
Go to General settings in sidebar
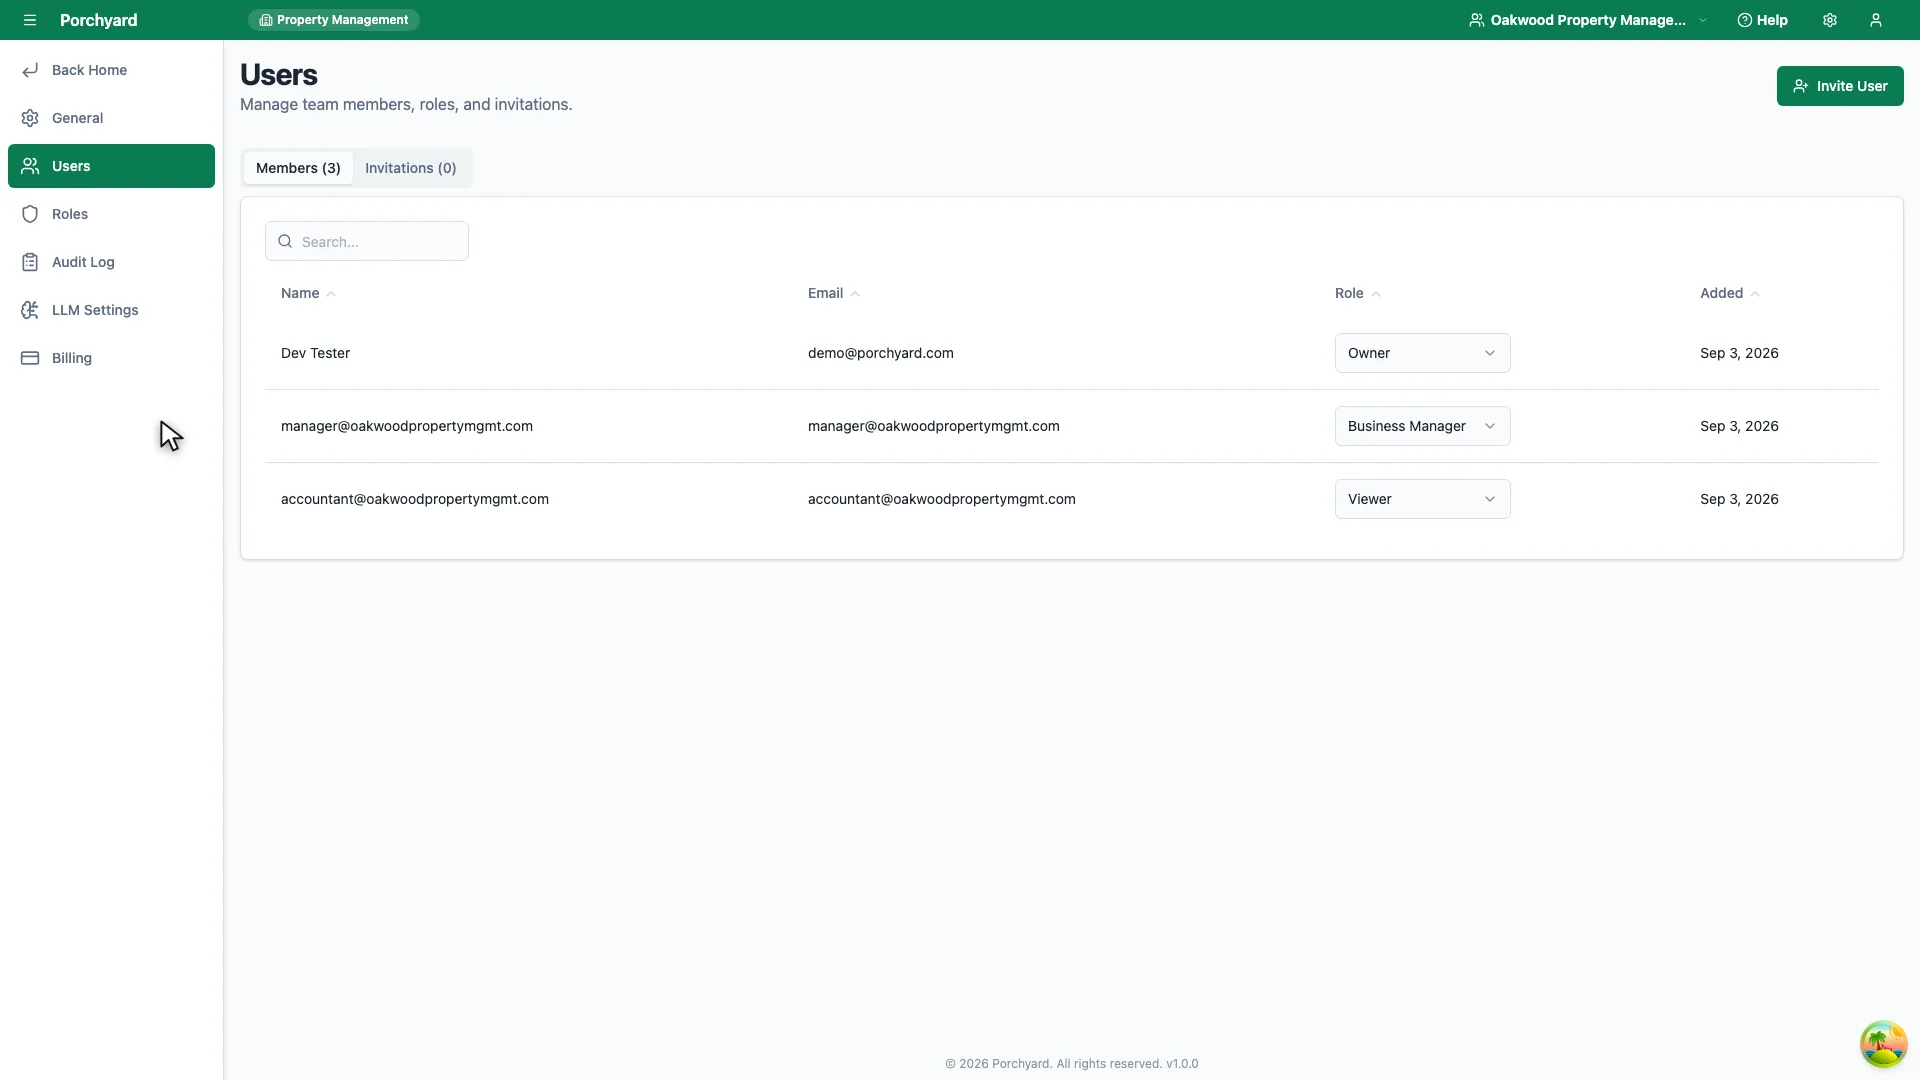111,118
